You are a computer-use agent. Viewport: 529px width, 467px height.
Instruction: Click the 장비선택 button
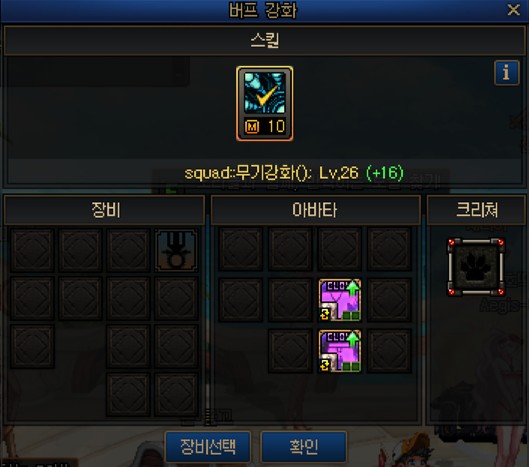pos(208,446)
